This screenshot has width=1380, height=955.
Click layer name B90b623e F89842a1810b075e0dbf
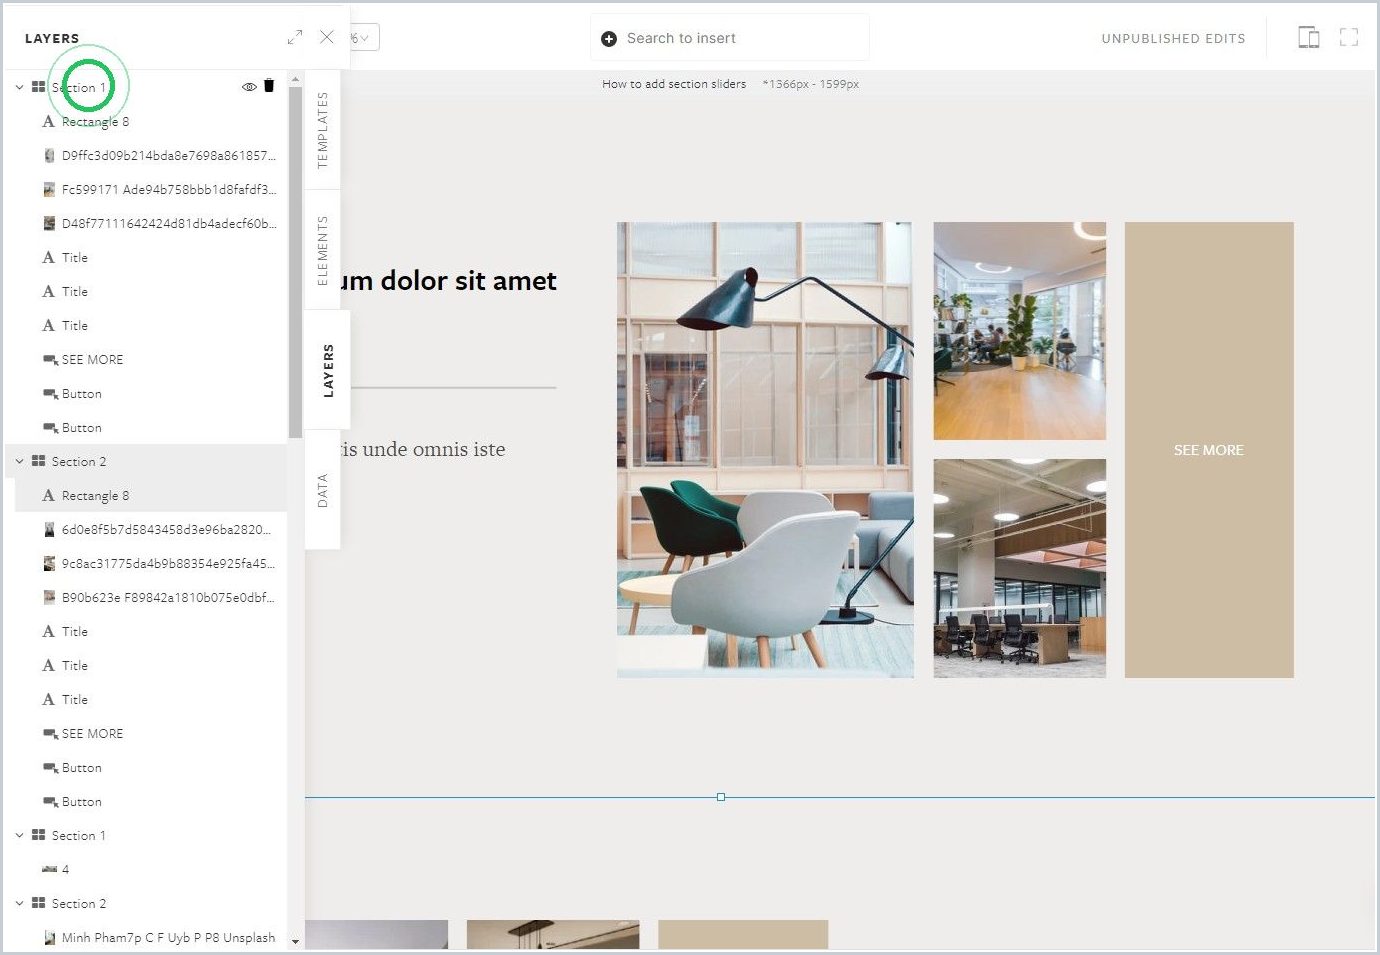pyautogui.click(x=168, y=598)
